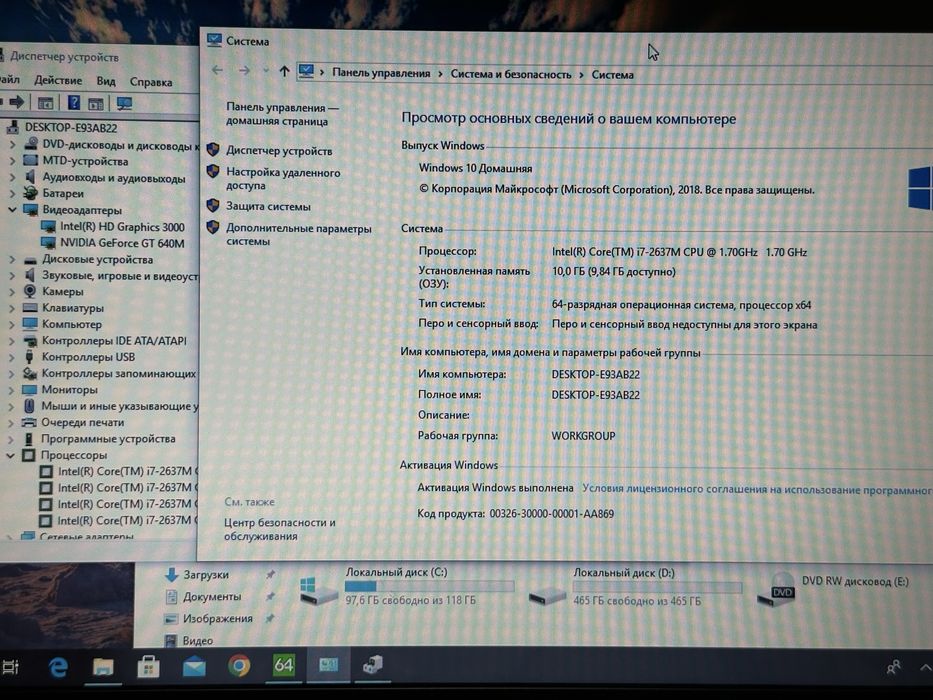
Task: Click Настройка удаленного доступа link
Action: click(x=283, y=179)
